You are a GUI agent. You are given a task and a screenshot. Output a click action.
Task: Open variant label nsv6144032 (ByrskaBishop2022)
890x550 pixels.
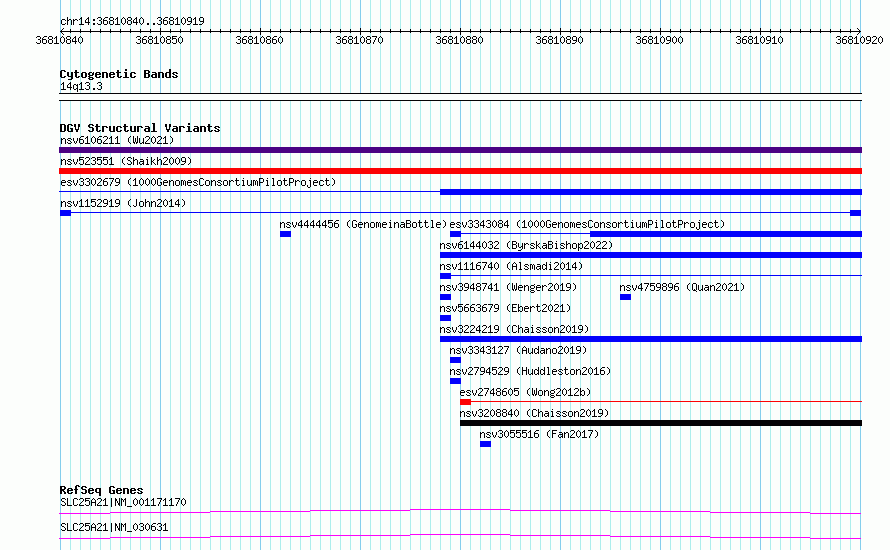[x=526, y=245]
